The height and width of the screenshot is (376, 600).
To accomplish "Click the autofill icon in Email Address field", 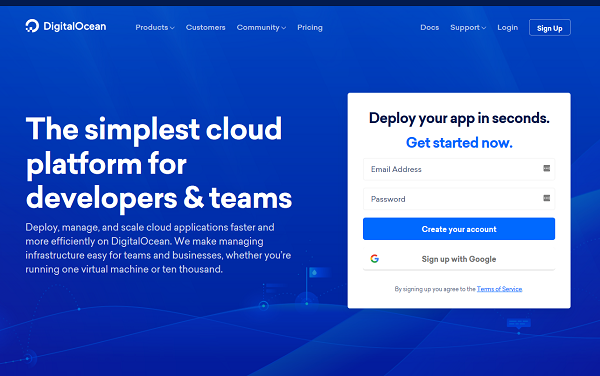I will pyautogui.click(x=546, y=168).
